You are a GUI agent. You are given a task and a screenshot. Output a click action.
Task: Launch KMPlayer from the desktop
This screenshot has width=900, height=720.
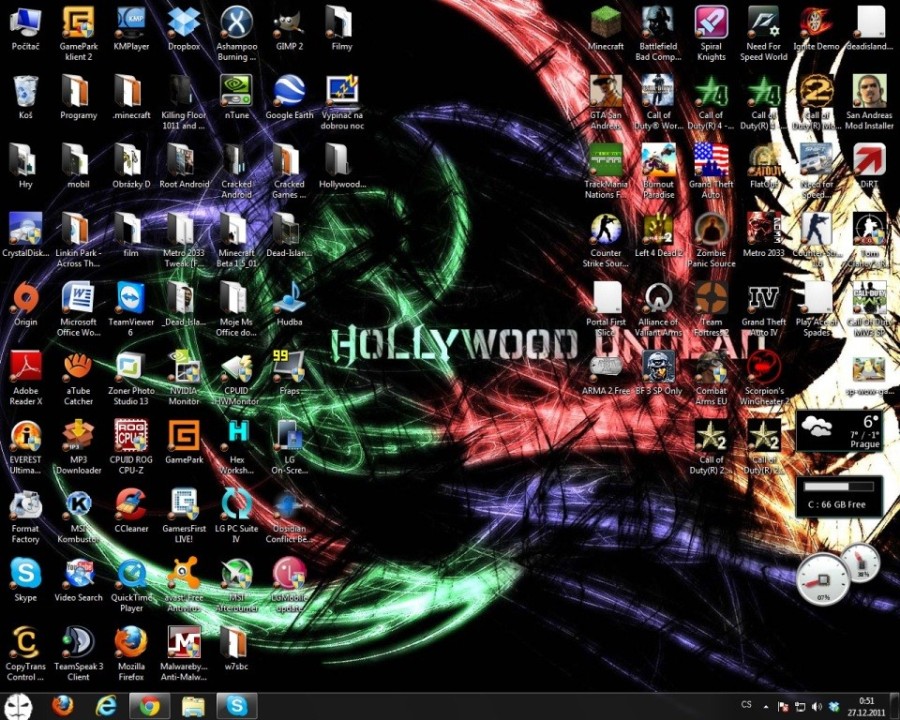coord(130,22)
